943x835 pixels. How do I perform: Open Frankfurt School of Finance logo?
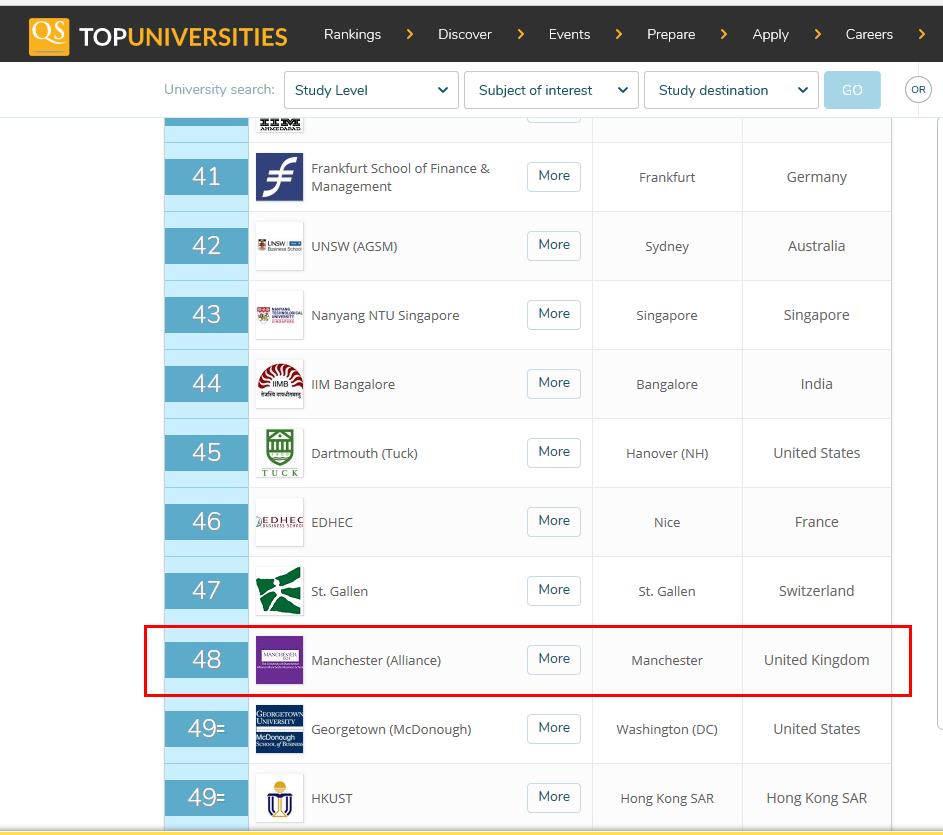[x=280, y=177]
